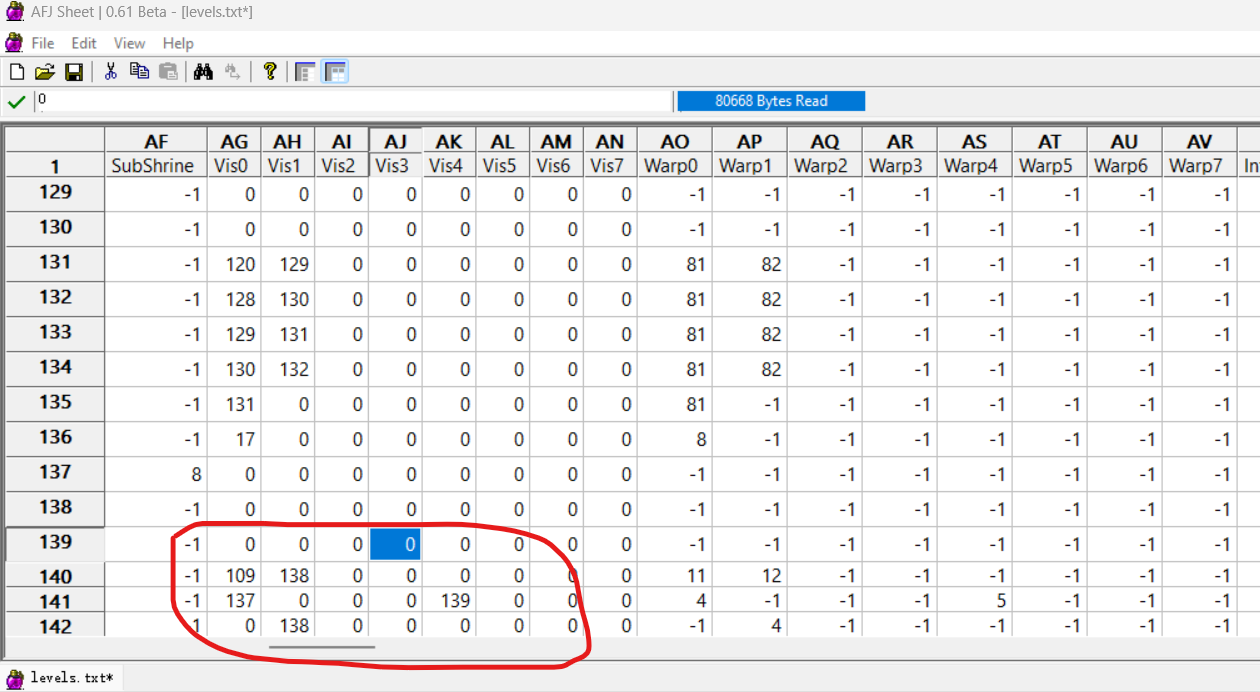Screen dimensions: 1260x692
Task: Click the Warp3 header cell
Action: tap(900, 166)
